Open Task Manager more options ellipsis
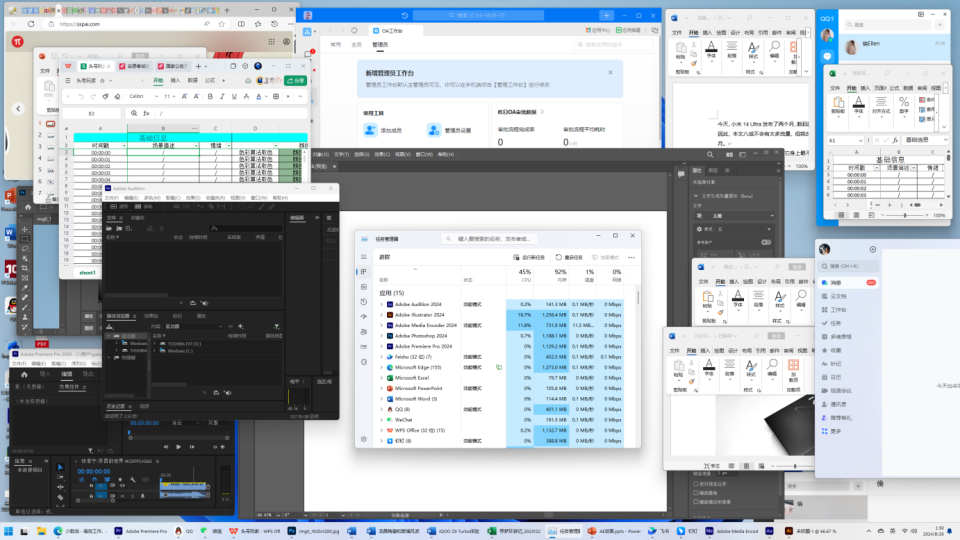The image size is (960, 540). click(x=631, y=257)
